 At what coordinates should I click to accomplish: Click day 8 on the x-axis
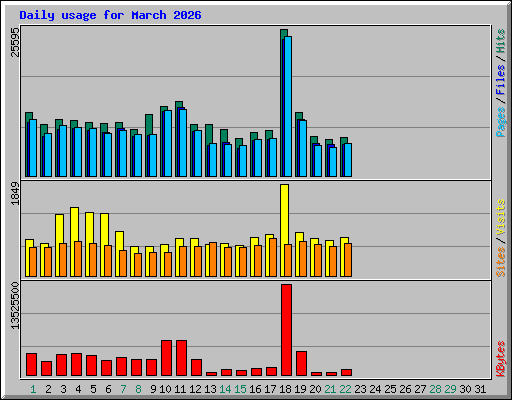tap(138, 389)
